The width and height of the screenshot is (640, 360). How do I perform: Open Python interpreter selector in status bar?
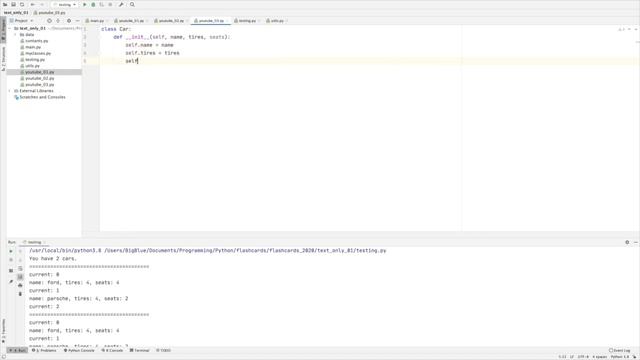[x=620, y=357]
